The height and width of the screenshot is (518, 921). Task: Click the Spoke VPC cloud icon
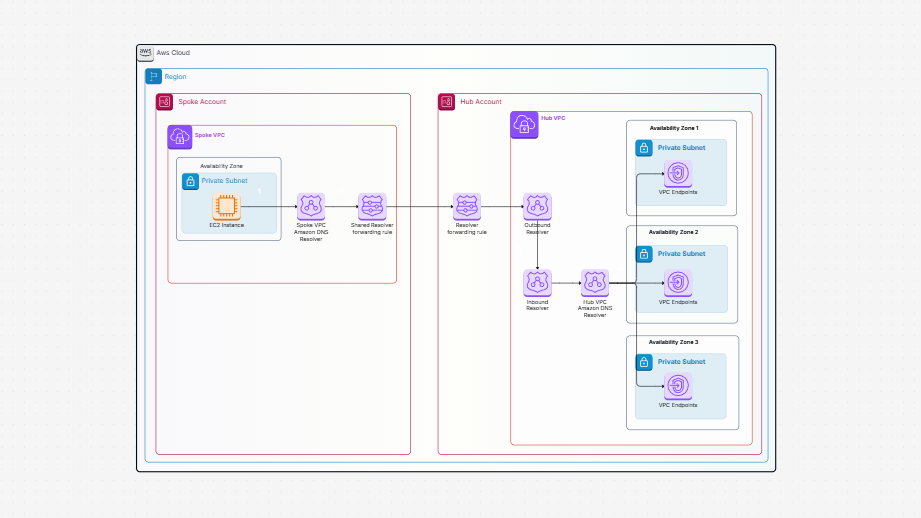[180, 137]
